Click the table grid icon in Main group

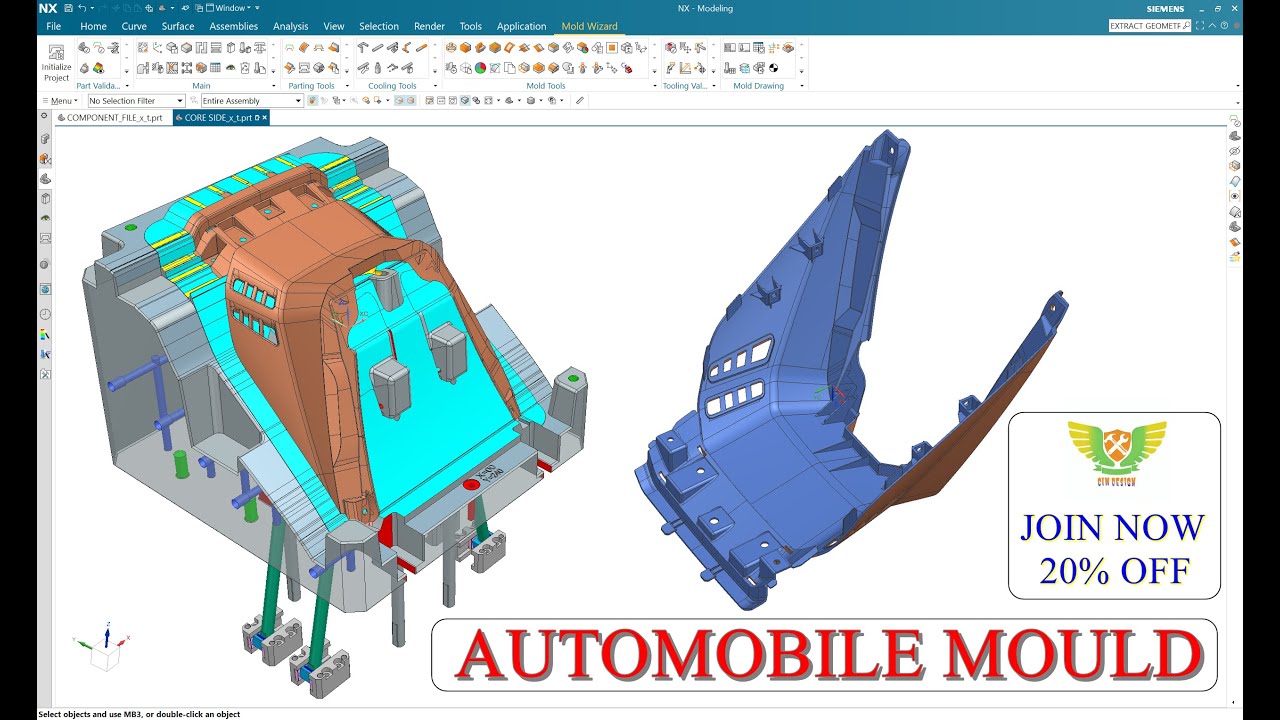pos(216,67)
